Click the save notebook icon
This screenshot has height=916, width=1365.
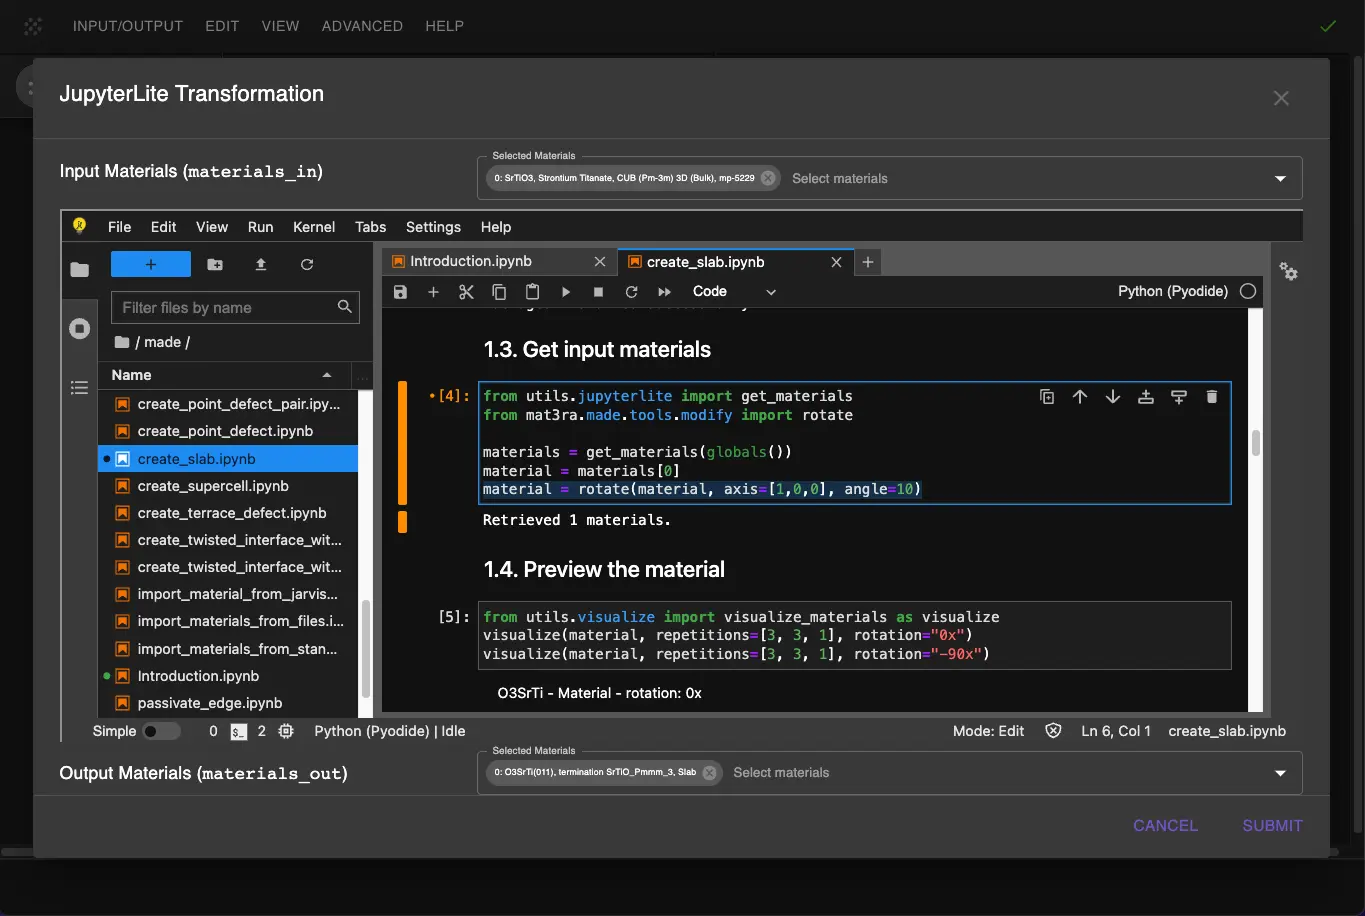[400, 292]
